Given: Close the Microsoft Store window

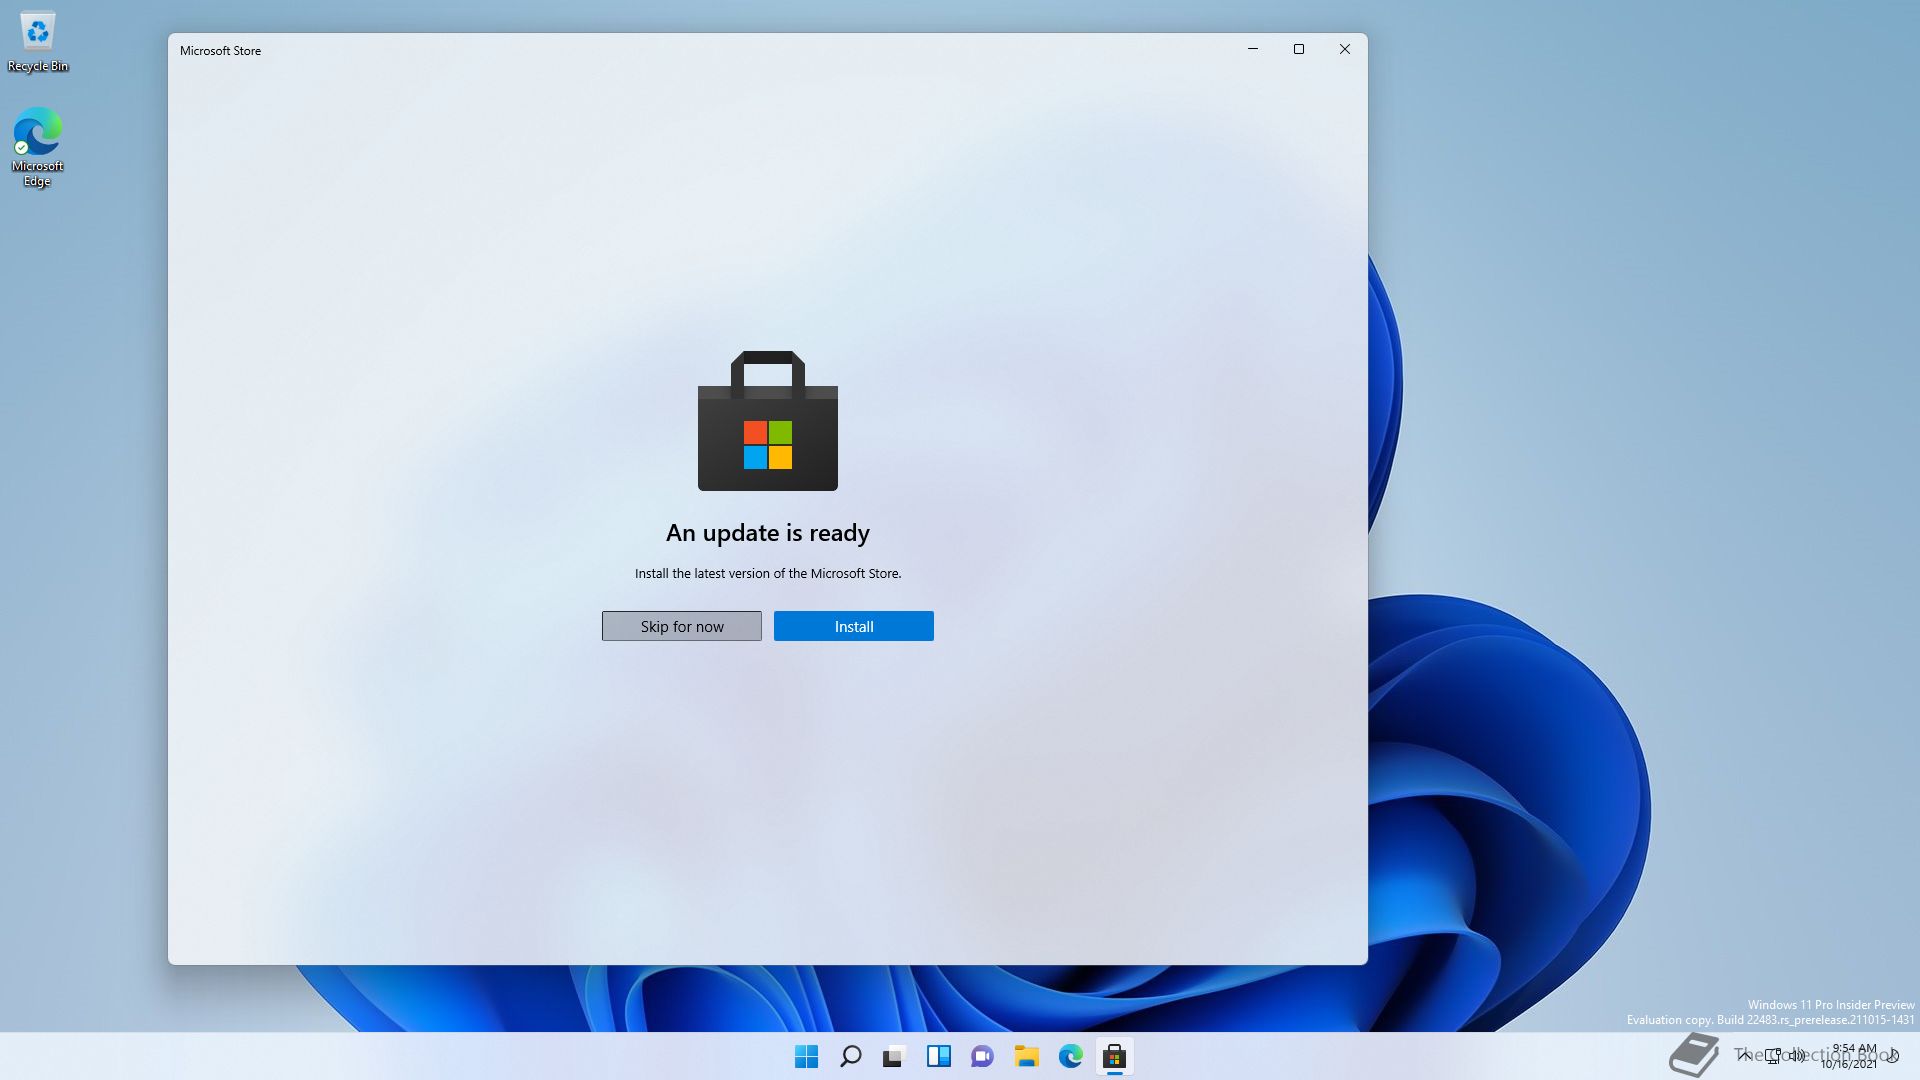Looking at the screenshot, I should pos(1344,49).
